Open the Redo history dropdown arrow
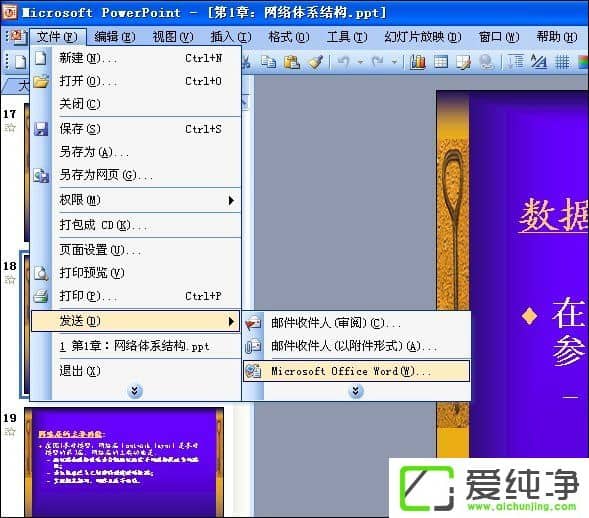This screenshot has height=518, width=589. 394,62
